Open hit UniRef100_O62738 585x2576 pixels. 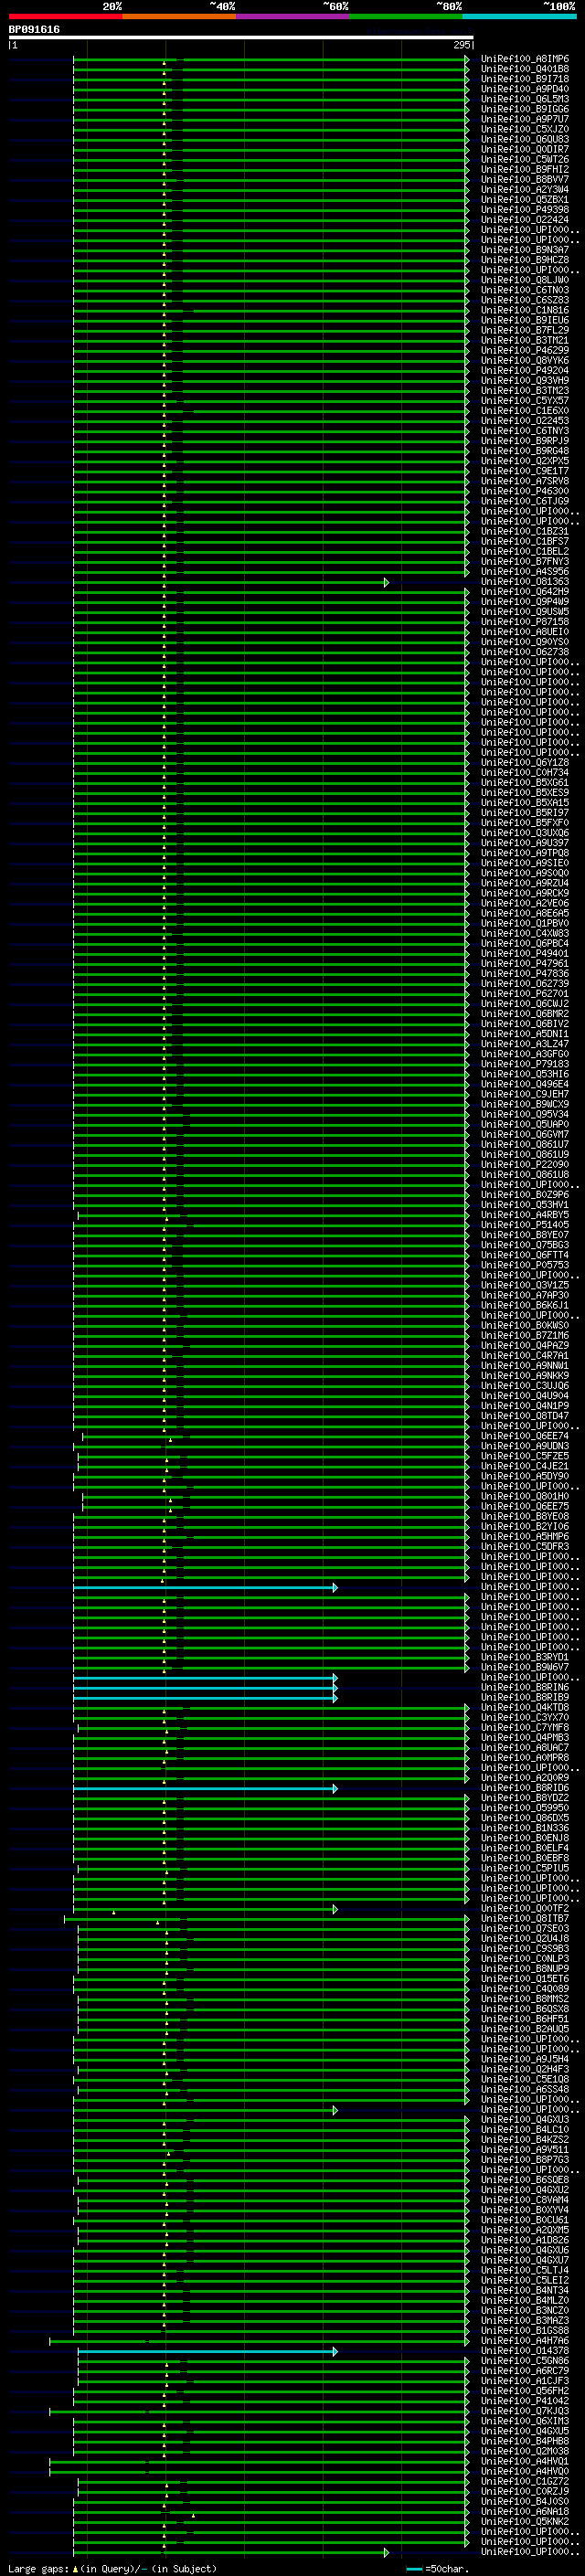tap(525, 652)
